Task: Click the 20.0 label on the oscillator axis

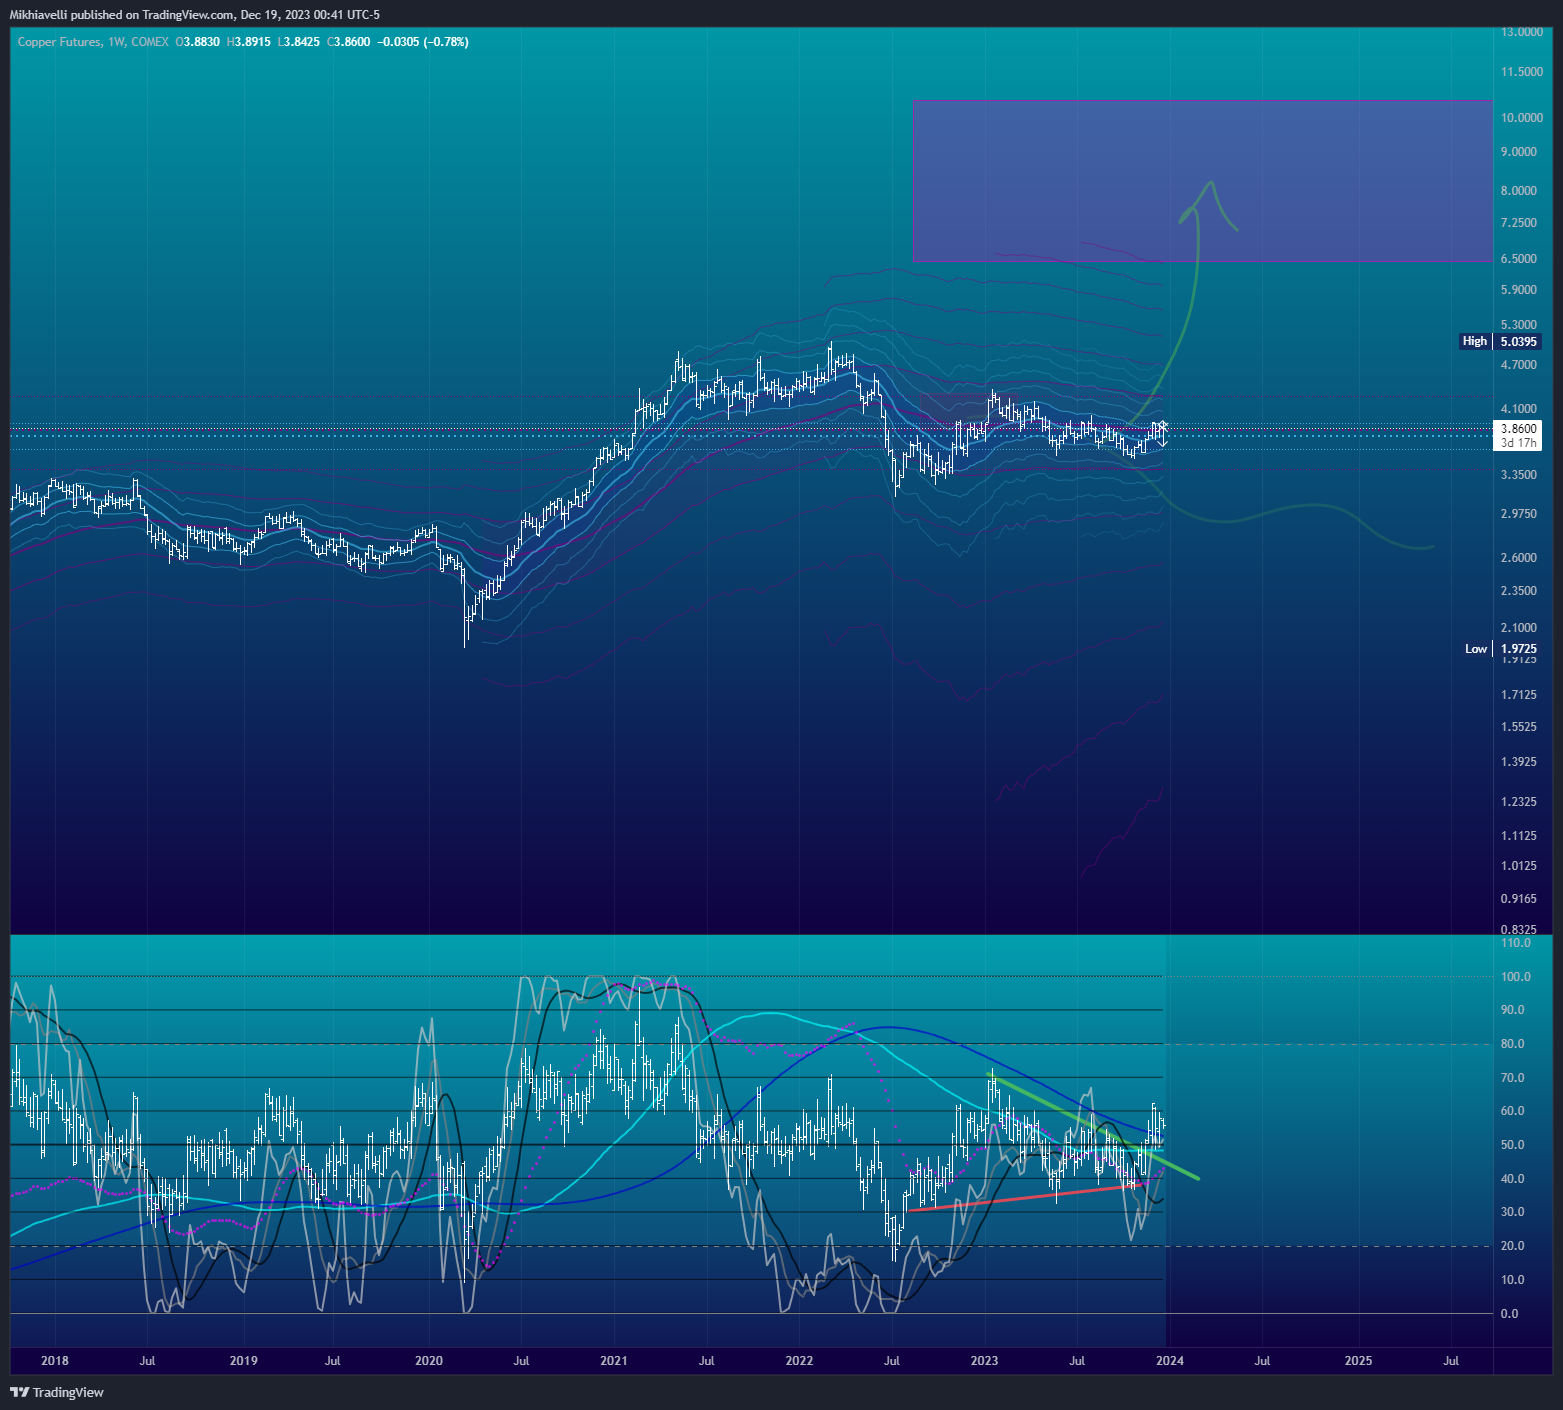Action: pos(1513,1246)
